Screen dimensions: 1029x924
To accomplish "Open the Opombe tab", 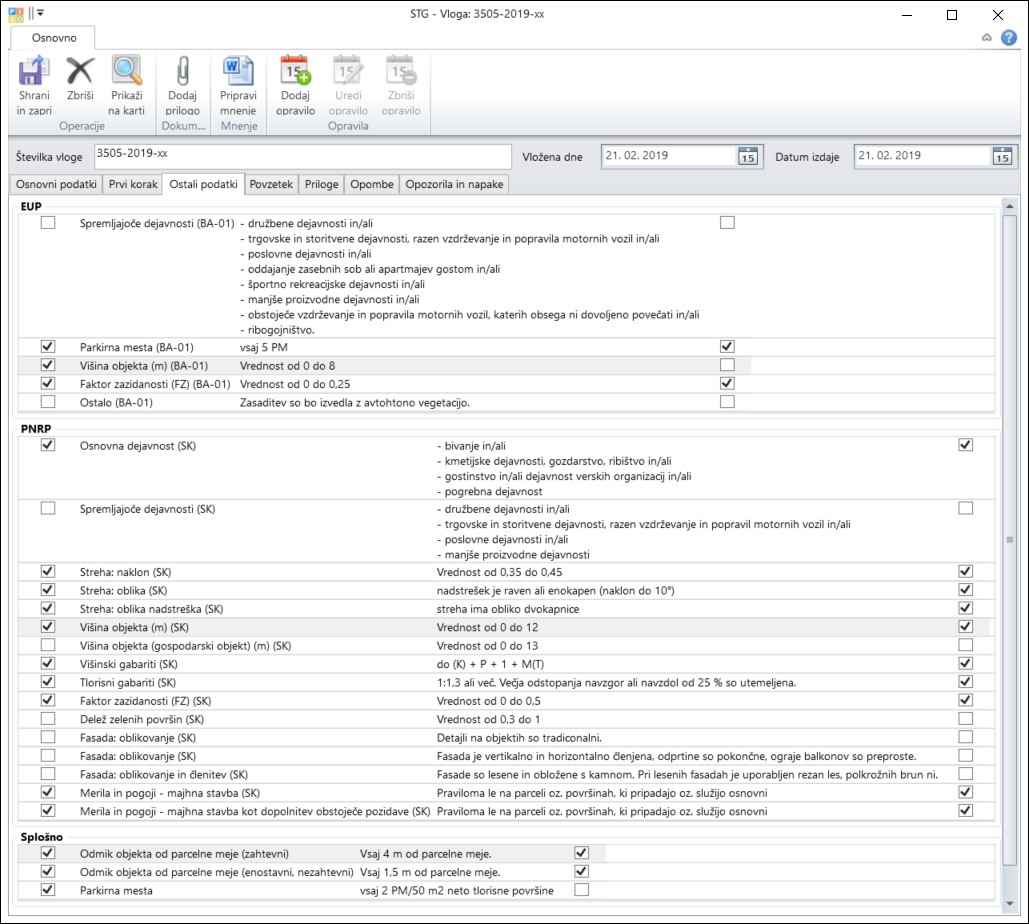I will (371, 184).
